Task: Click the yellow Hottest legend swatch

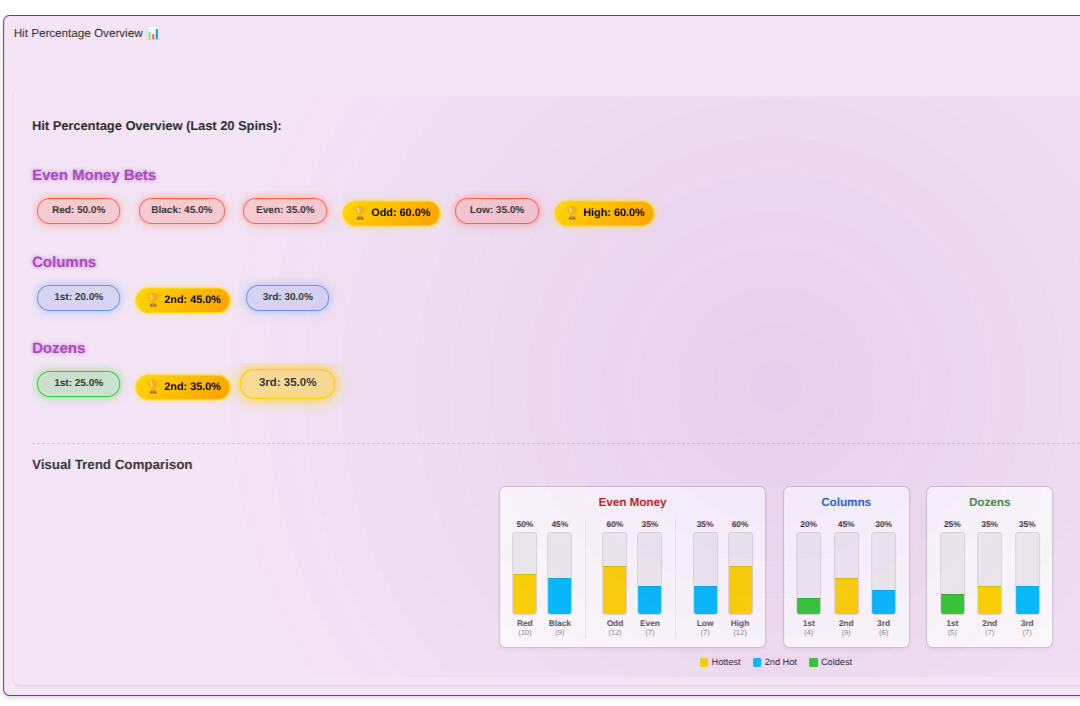Action: 704,662
